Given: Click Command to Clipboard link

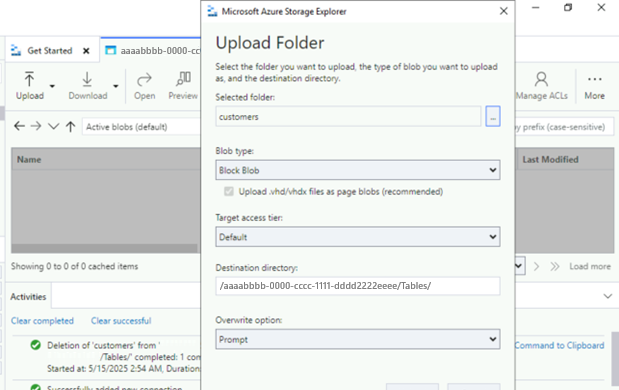Looking at the screenshot, I should tap(559, 345).
